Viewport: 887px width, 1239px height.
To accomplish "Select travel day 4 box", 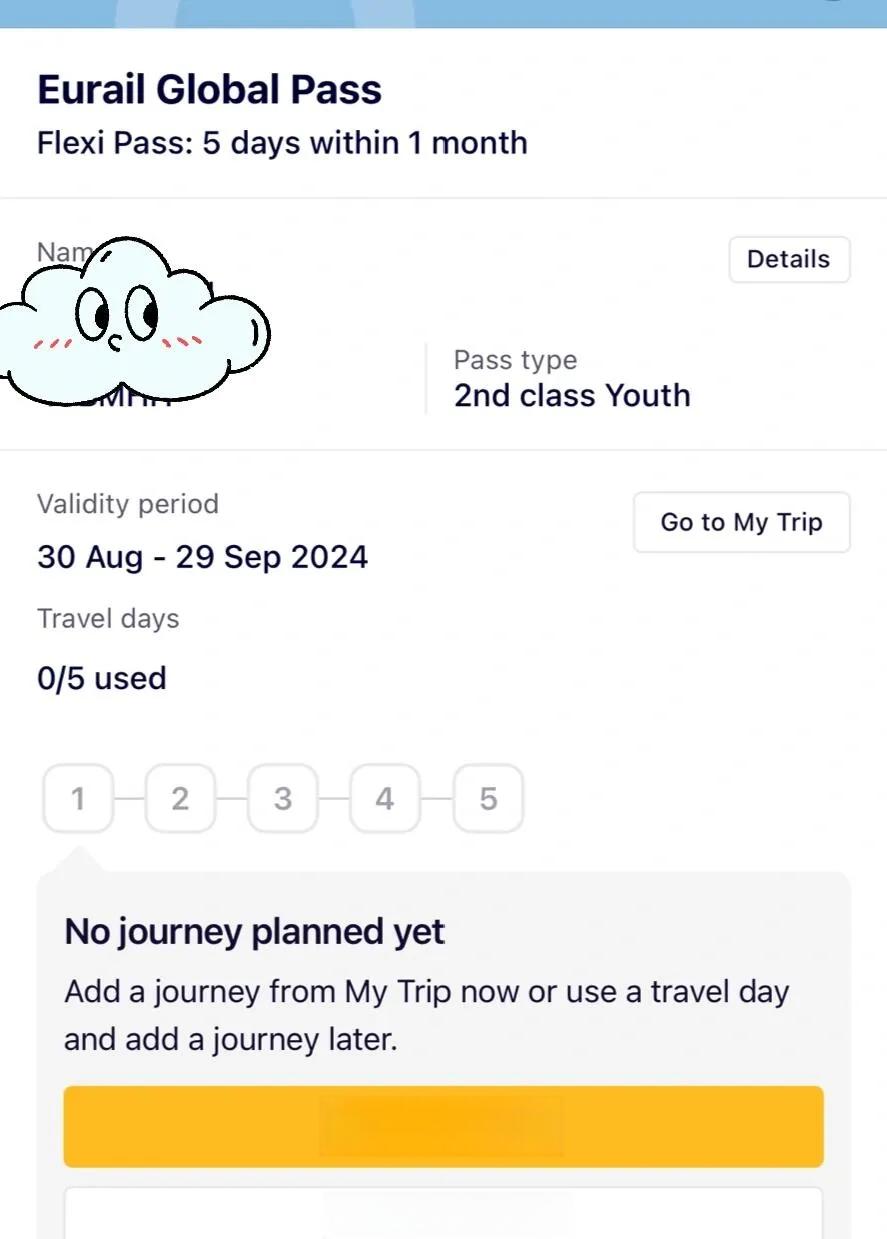I will point(385,798).
